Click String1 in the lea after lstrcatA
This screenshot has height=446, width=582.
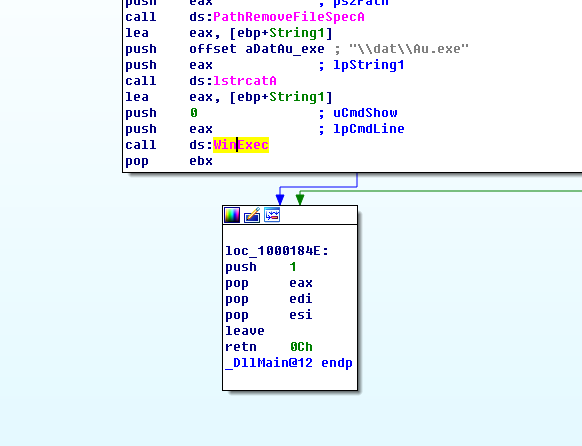pyautogui.click(x=297, y=97)
